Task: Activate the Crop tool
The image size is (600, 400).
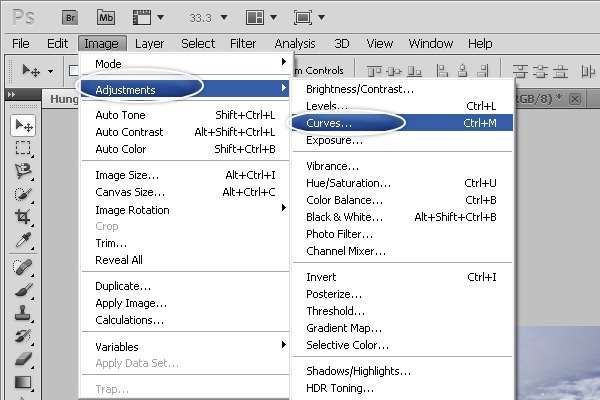Action: (x=23, y=217)
